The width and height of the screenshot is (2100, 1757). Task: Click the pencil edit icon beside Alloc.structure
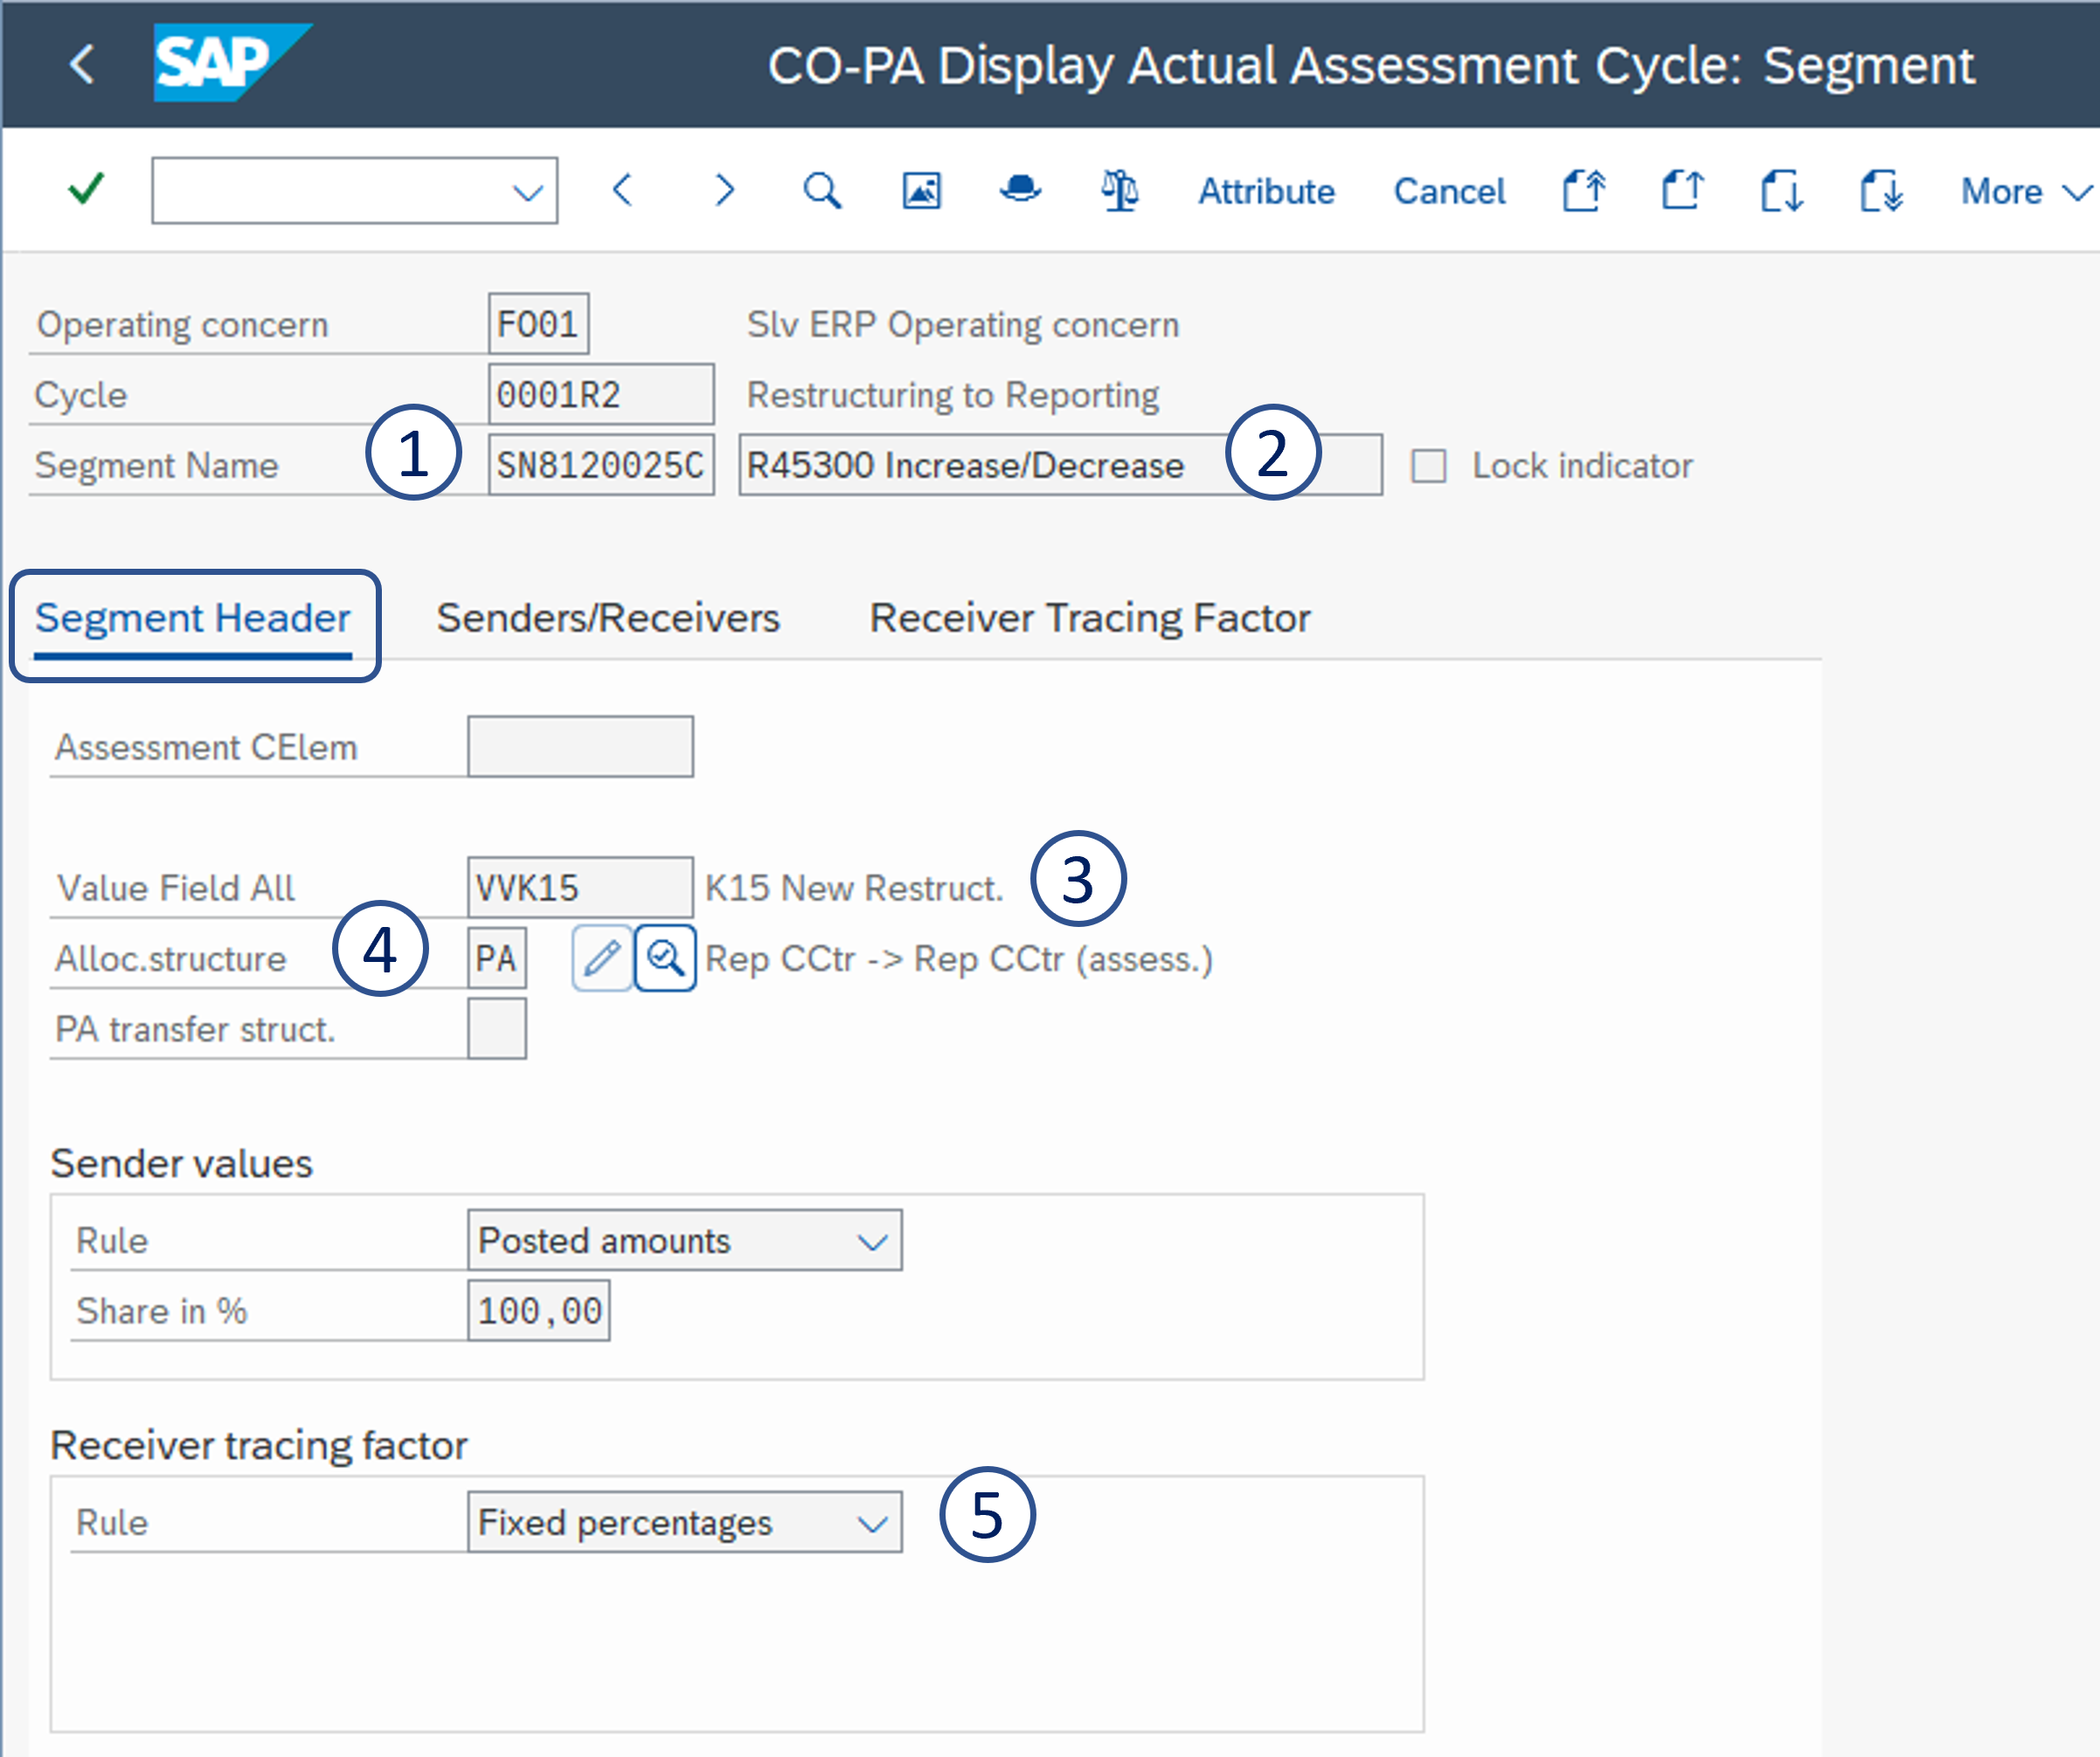click(602, 959)
